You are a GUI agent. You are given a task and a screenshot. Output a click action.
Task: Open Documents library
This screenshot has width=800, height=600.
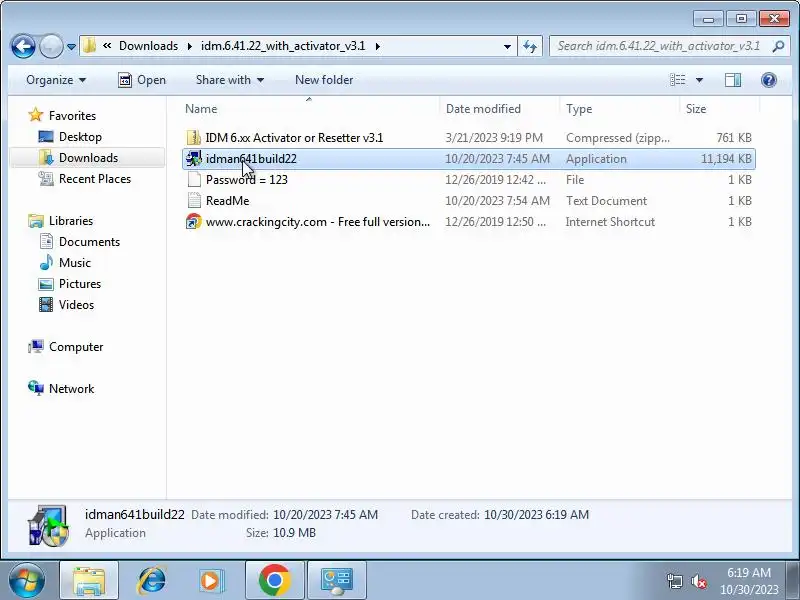[x=89, y=242]
